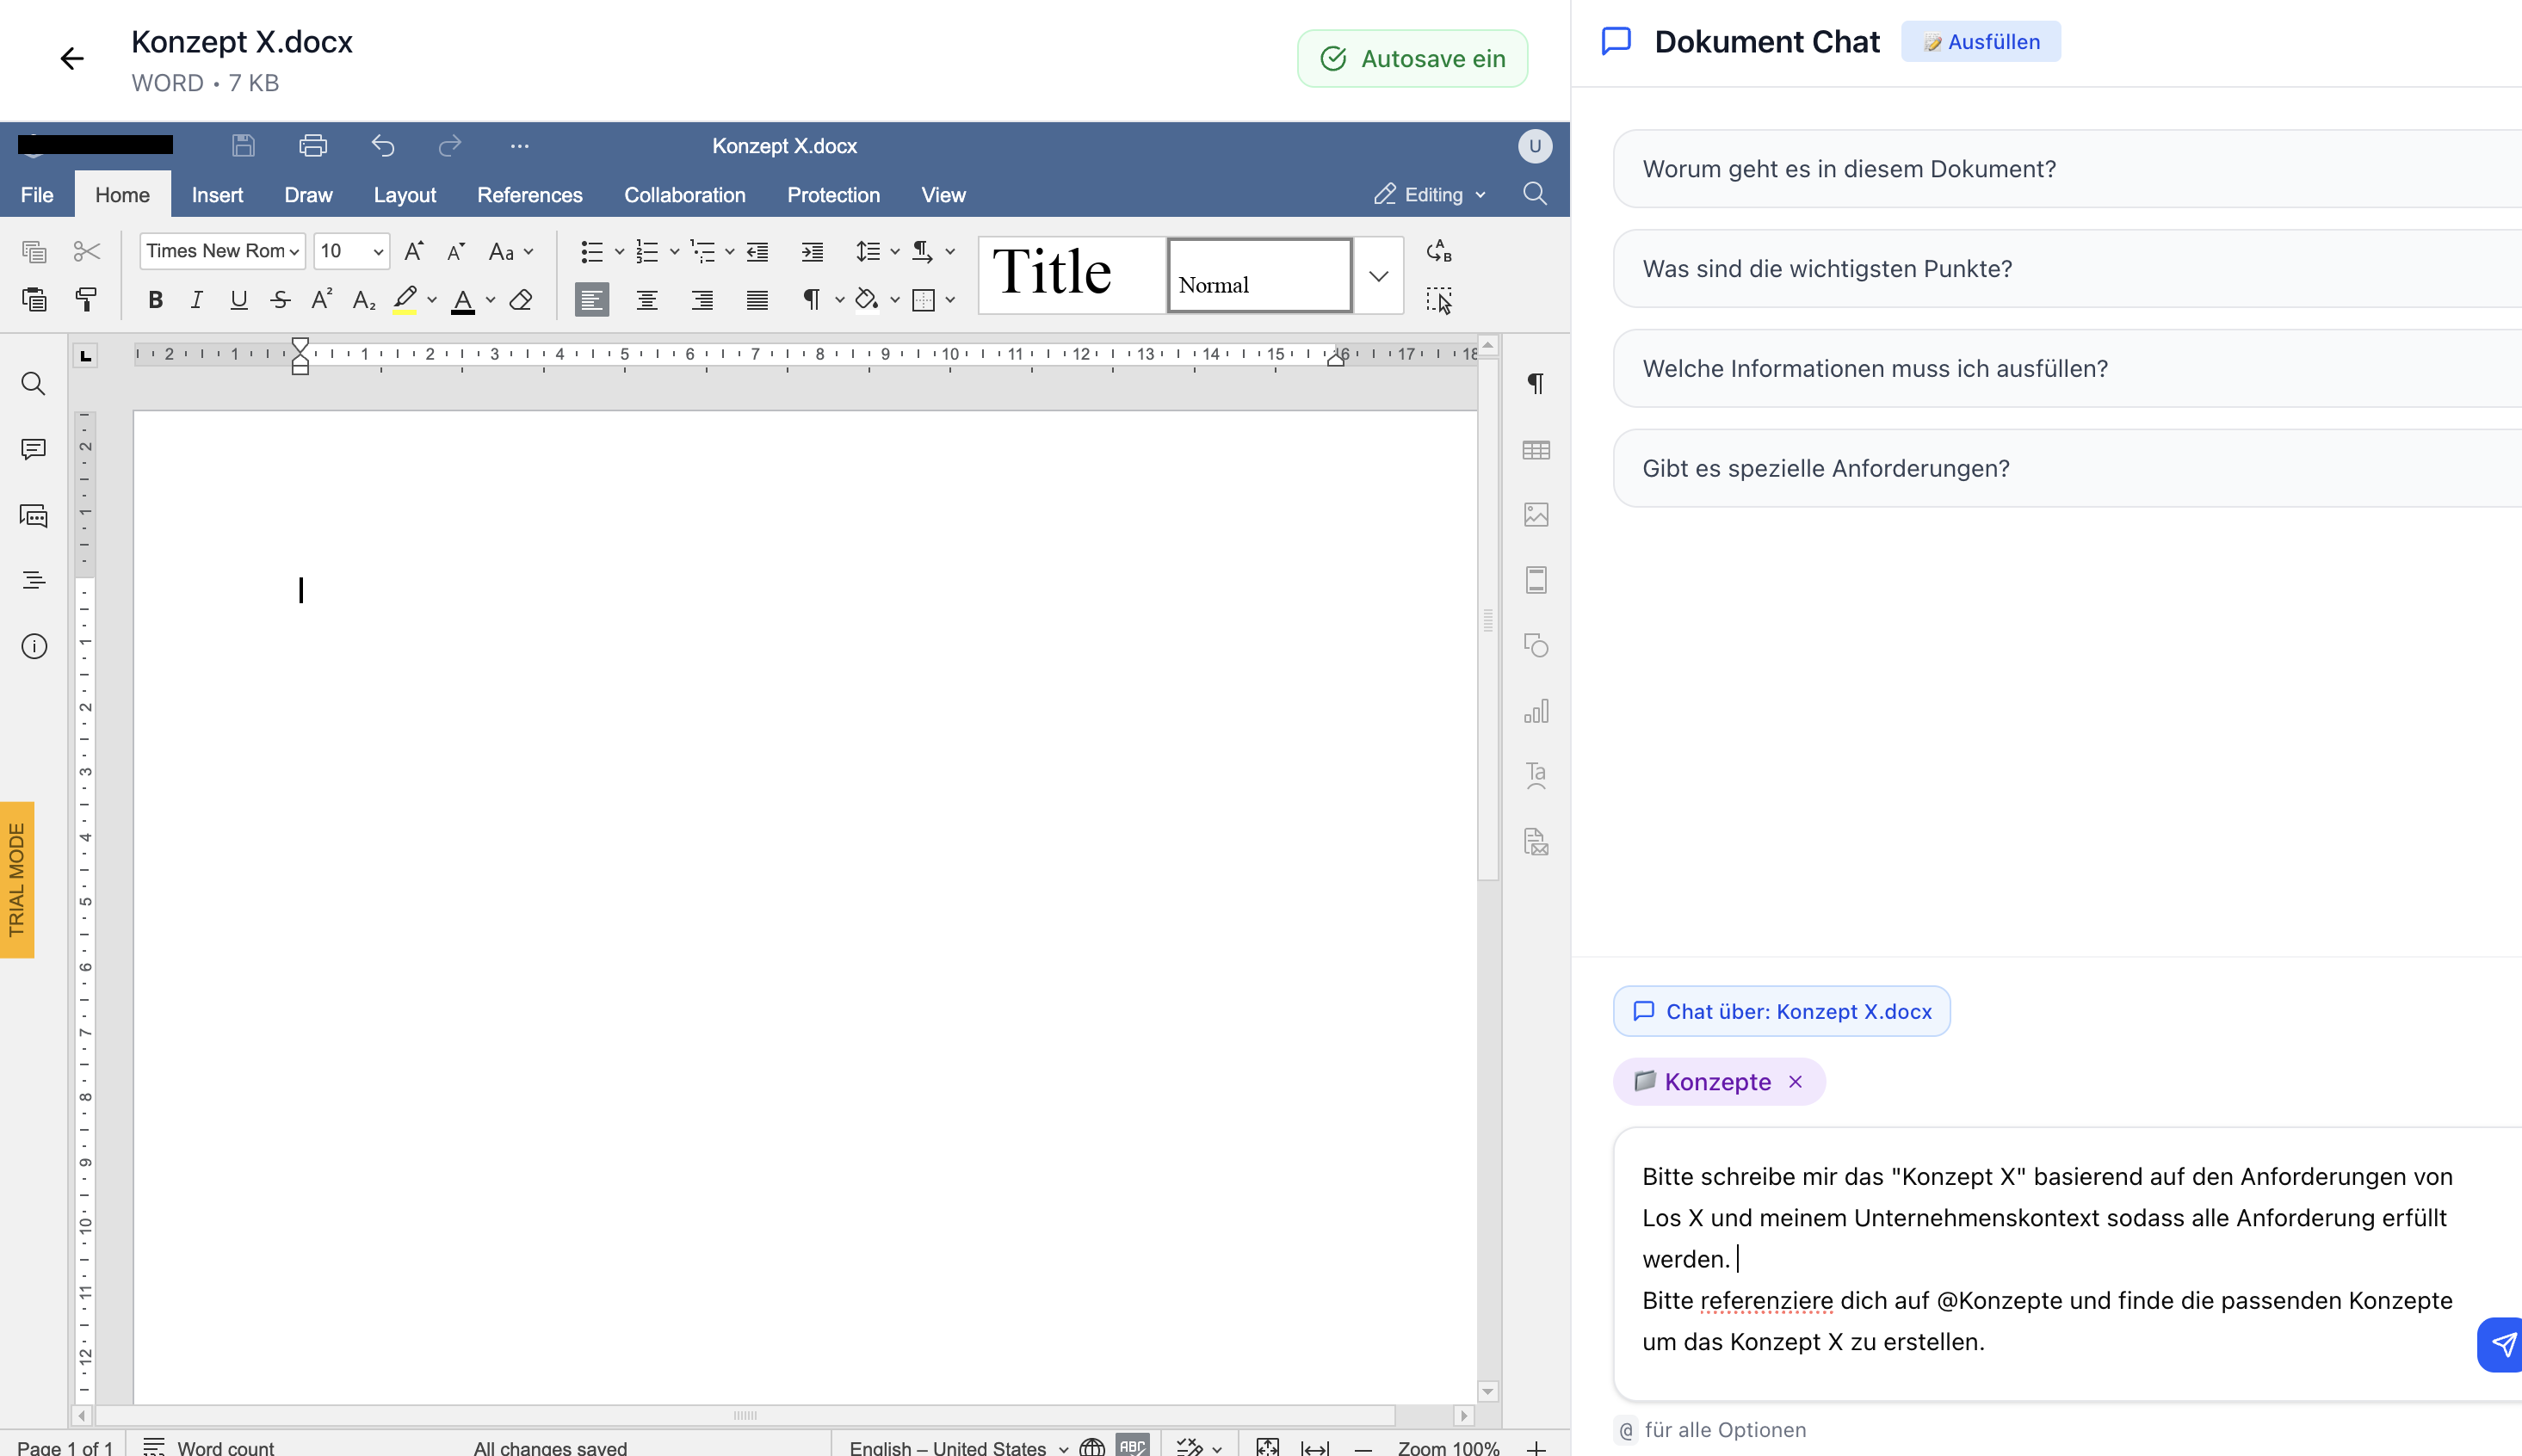This screenshot has height=1456, width=2522.
Task: Click the Undo arrow icon
Action: [383, 146]
